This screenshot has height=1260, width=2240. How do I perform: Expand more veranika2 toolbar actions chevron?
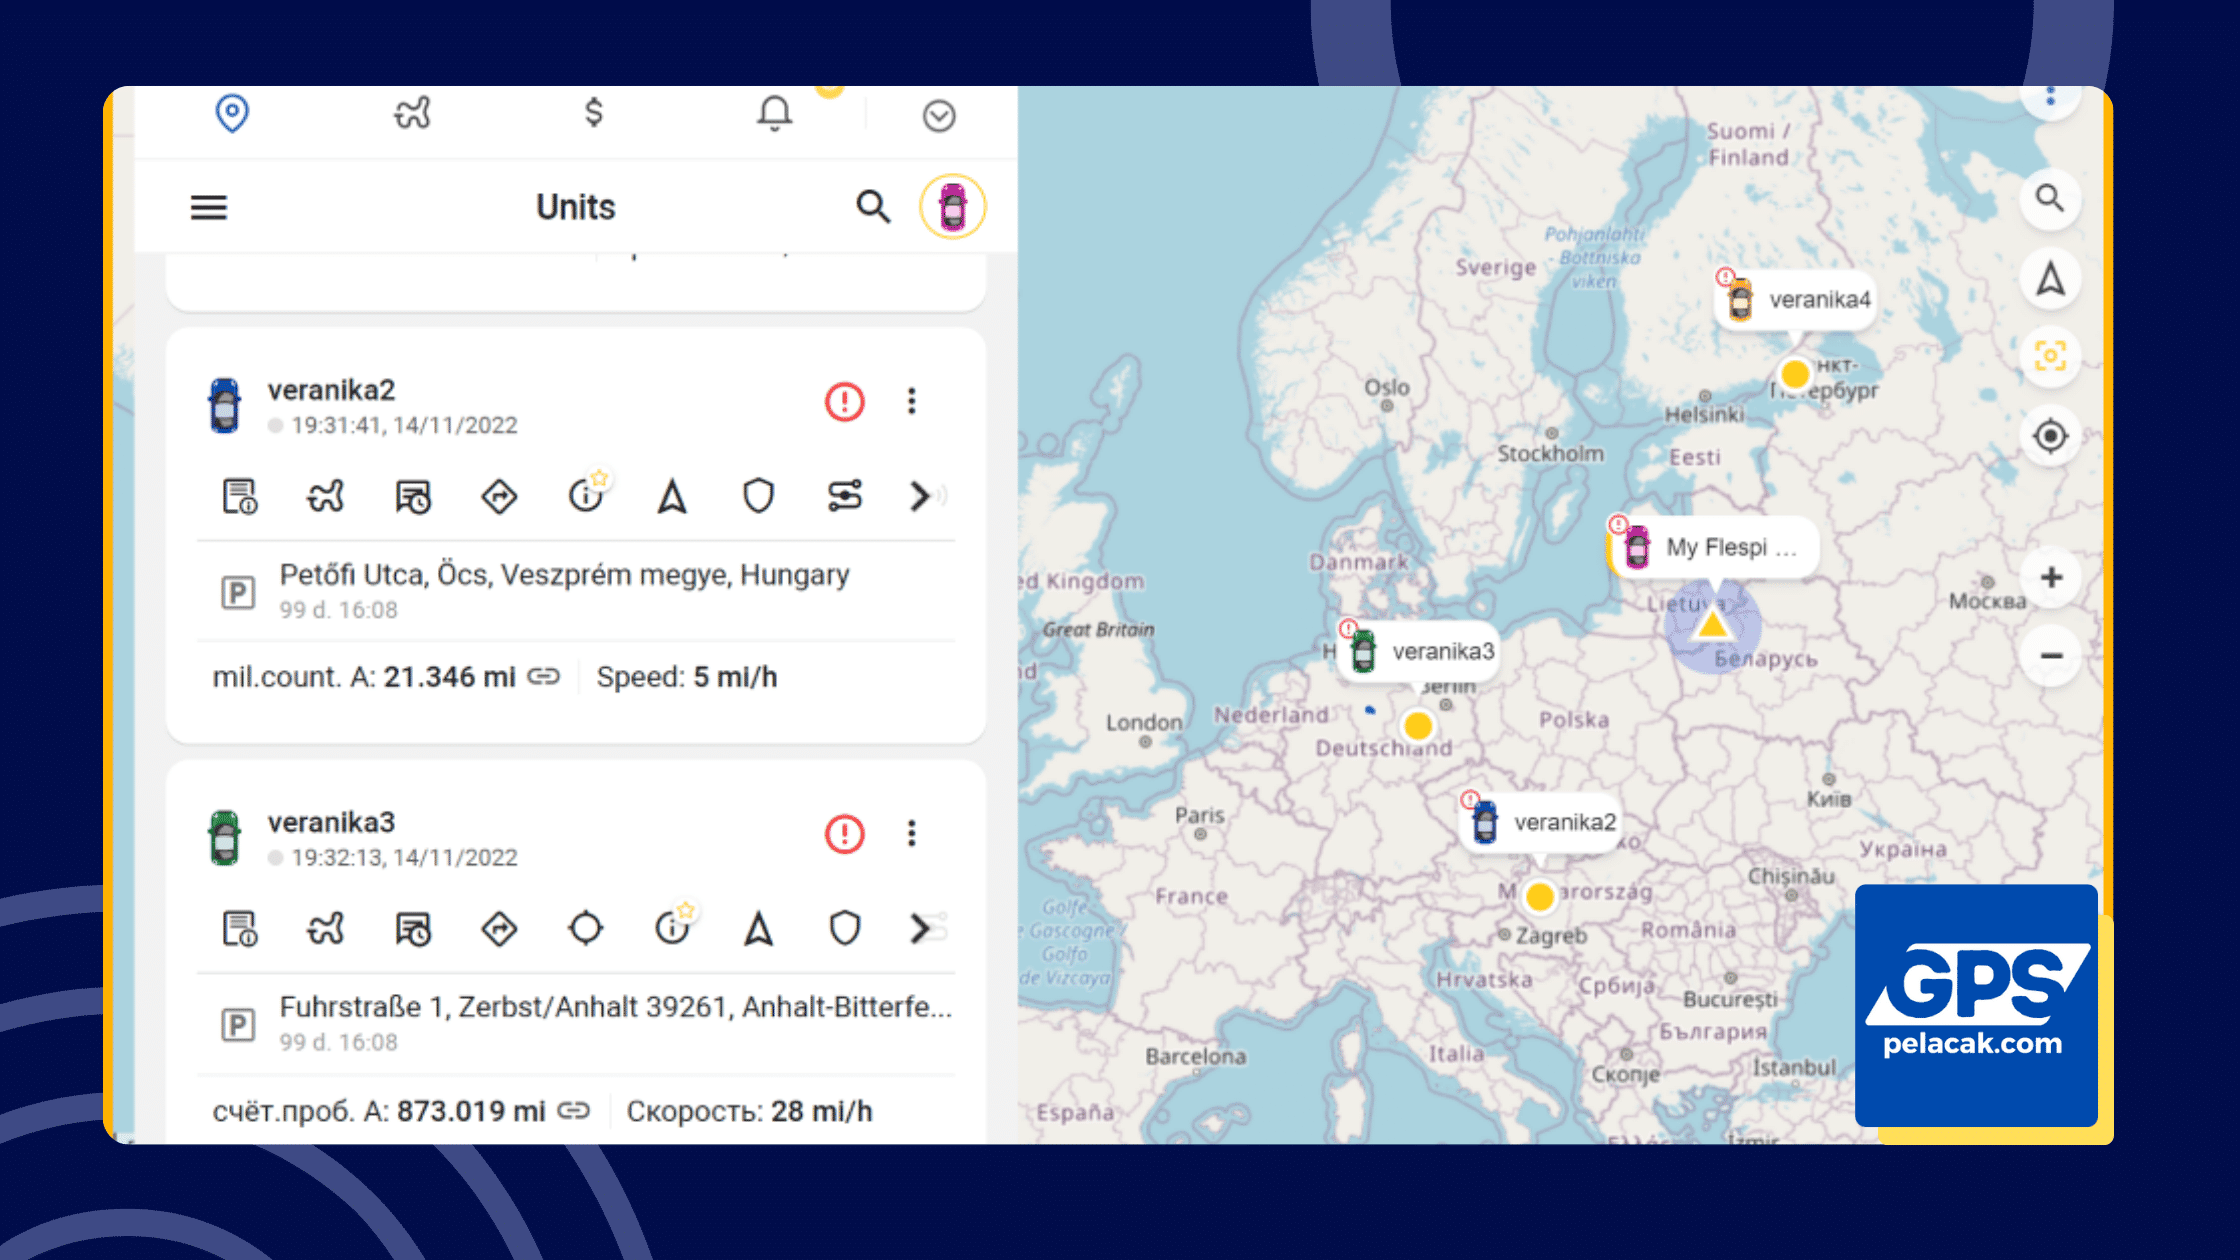[921, 496]
